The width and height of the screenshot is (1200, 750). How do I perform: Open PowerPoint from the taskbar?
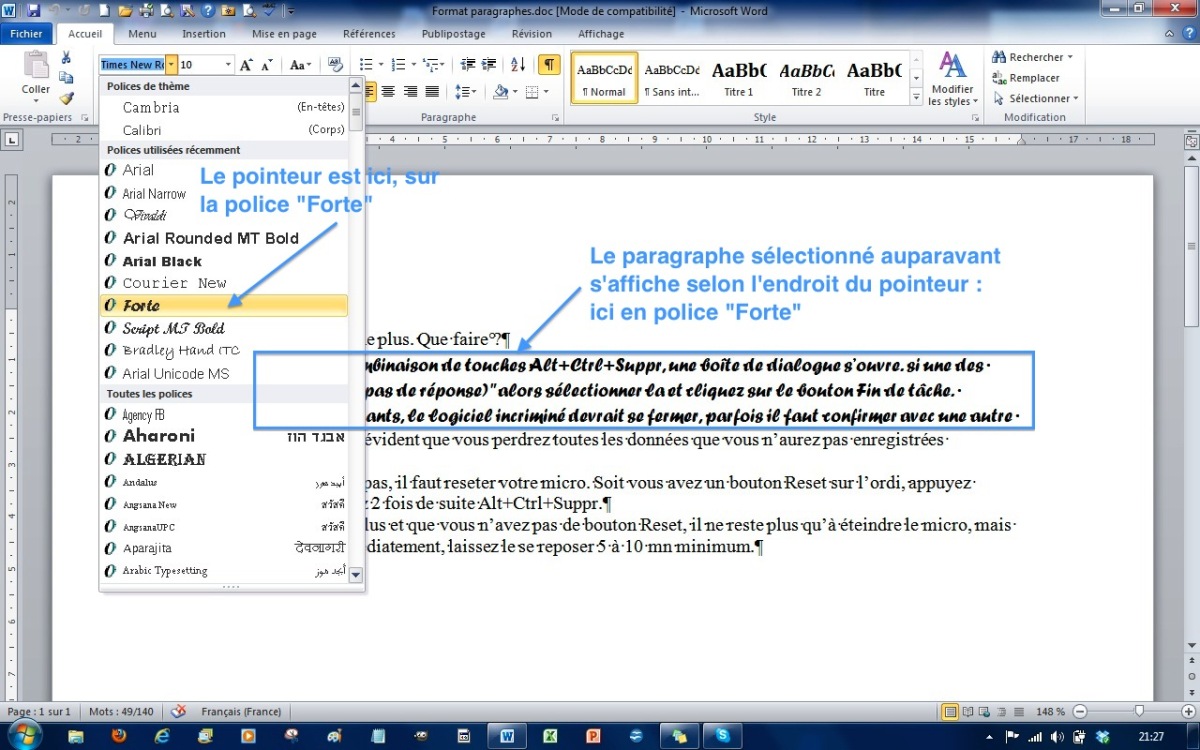[592, 736]
